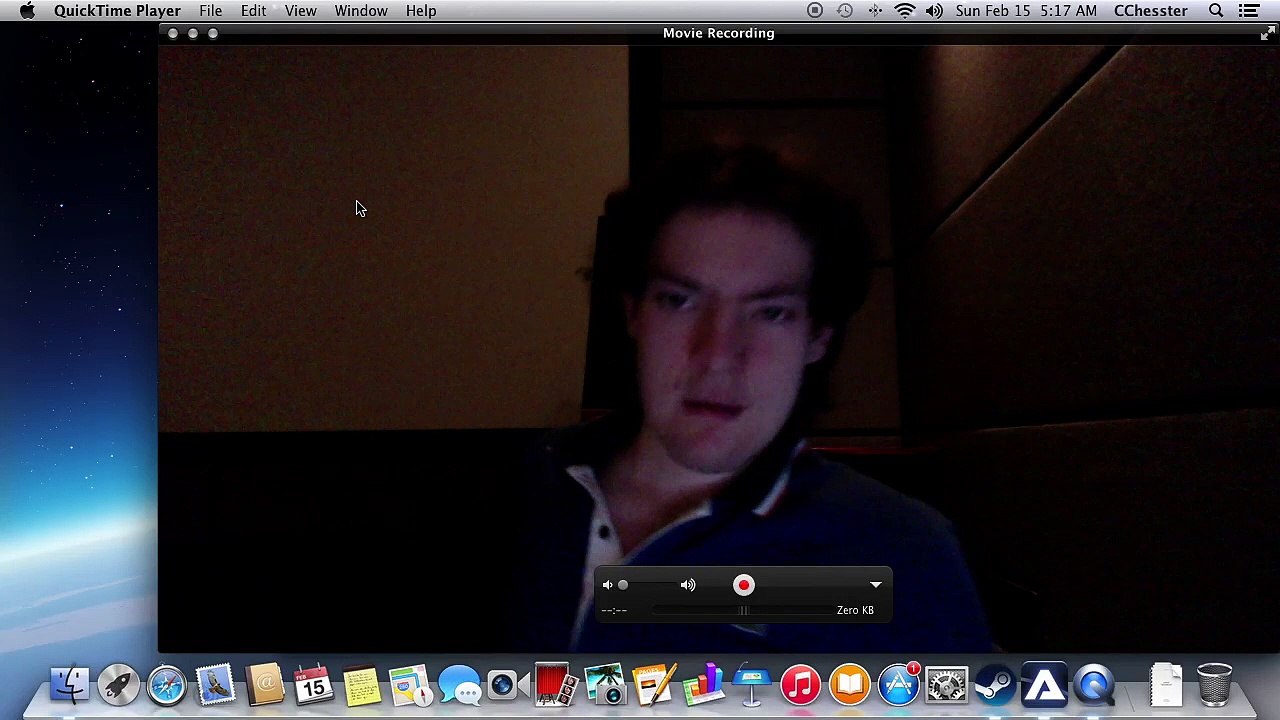Open the Trash in the Dock
Image resolution: width=1280 pixels, height=720 pixels.
(1214, 686)
